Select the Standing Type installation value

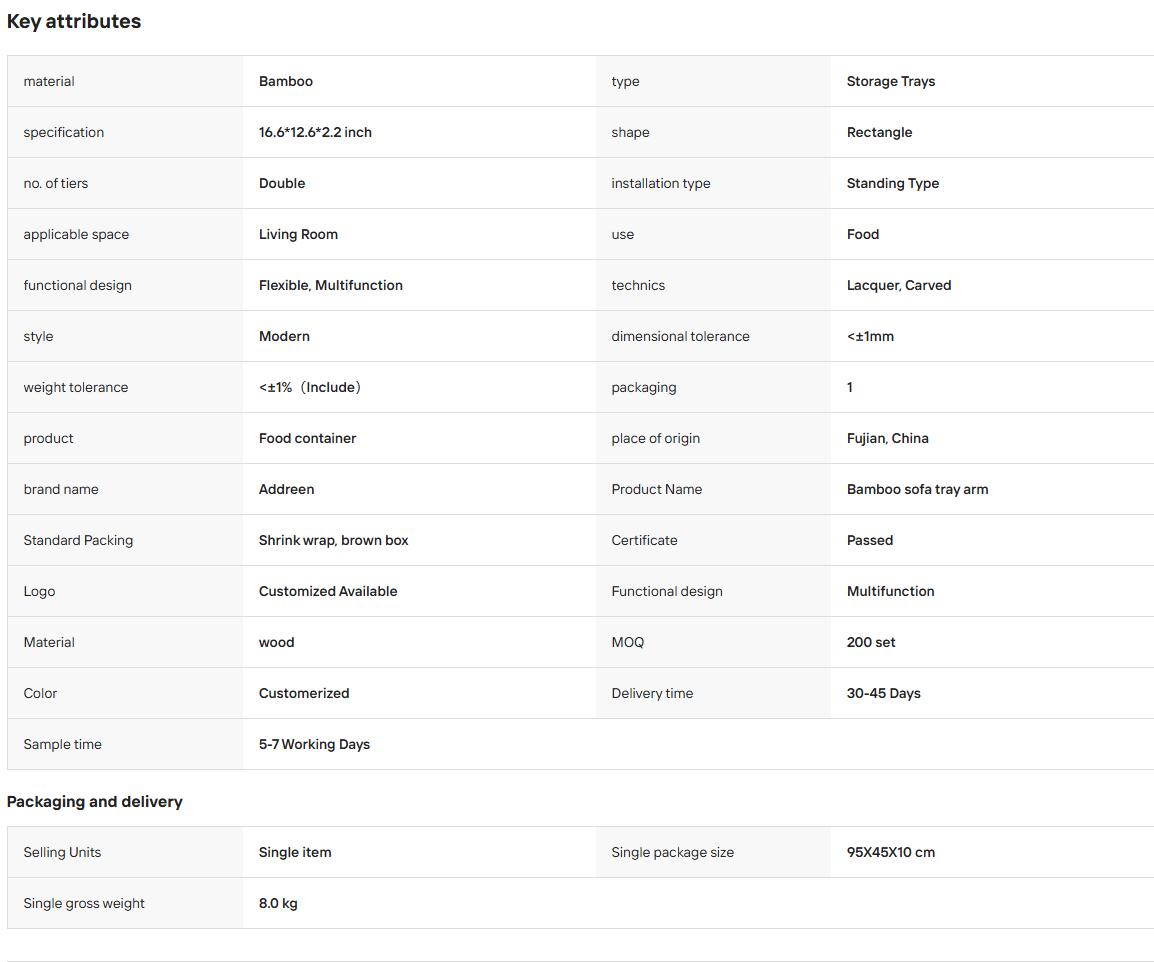point(893,183)
